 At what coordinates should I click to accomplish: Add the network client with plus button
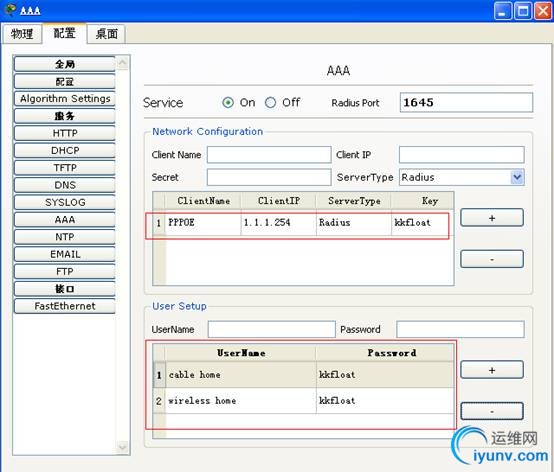pos(491,218)
